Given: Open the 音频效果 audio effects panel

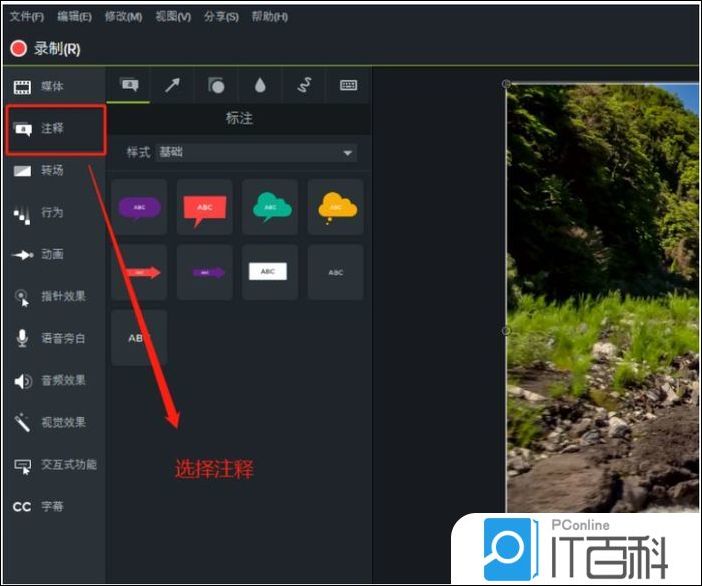Looking at the screenshot, I should pos(55,381).
